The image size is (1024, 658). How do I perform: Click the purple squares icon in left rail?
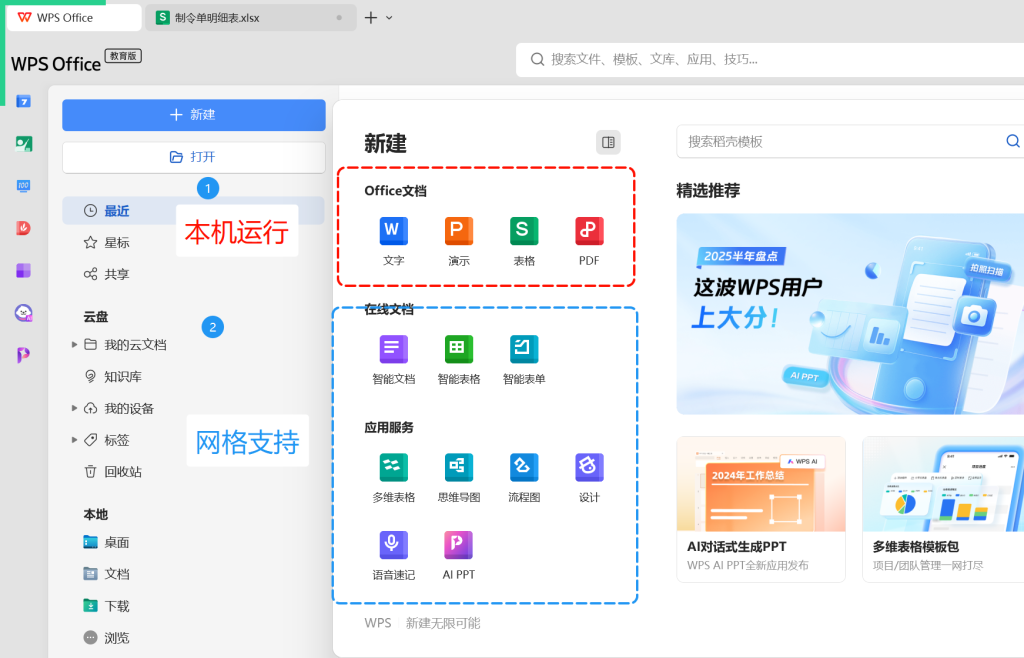(x=24, y=270)
